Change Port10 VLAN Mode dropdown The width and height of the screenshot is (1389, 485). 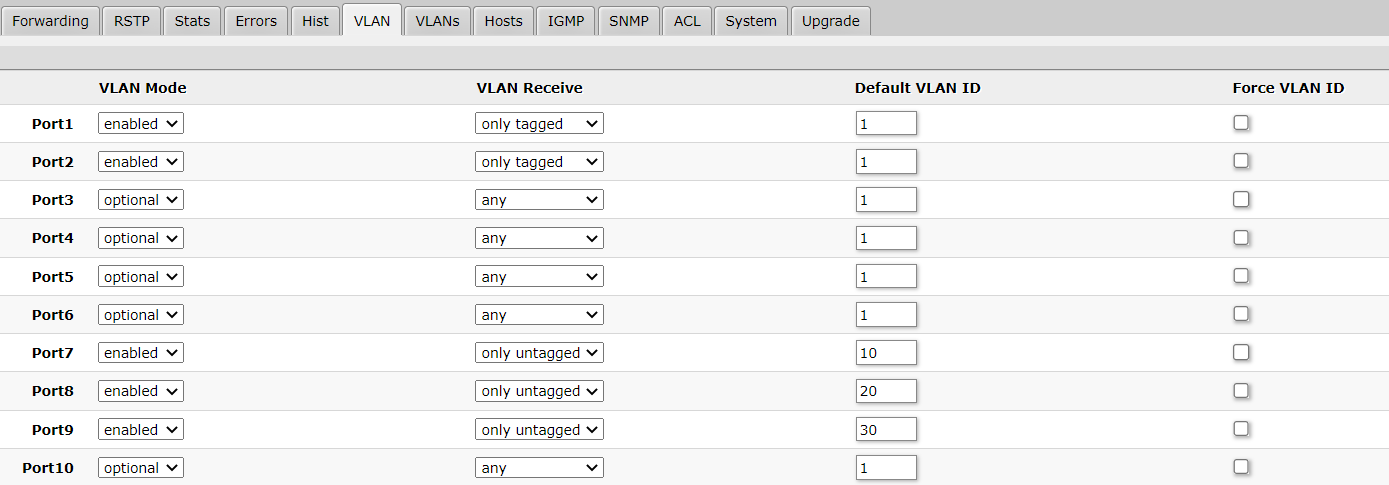(141, 468)
